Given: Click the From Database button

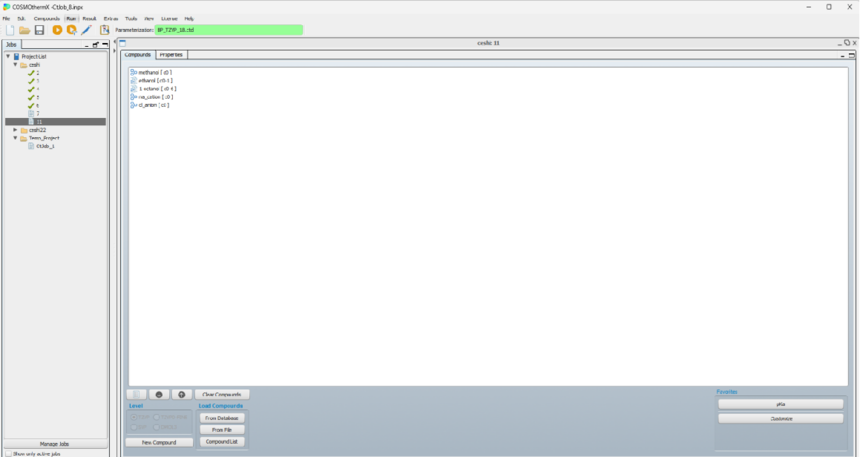Looking at the screenshot, I should point(222,418).
